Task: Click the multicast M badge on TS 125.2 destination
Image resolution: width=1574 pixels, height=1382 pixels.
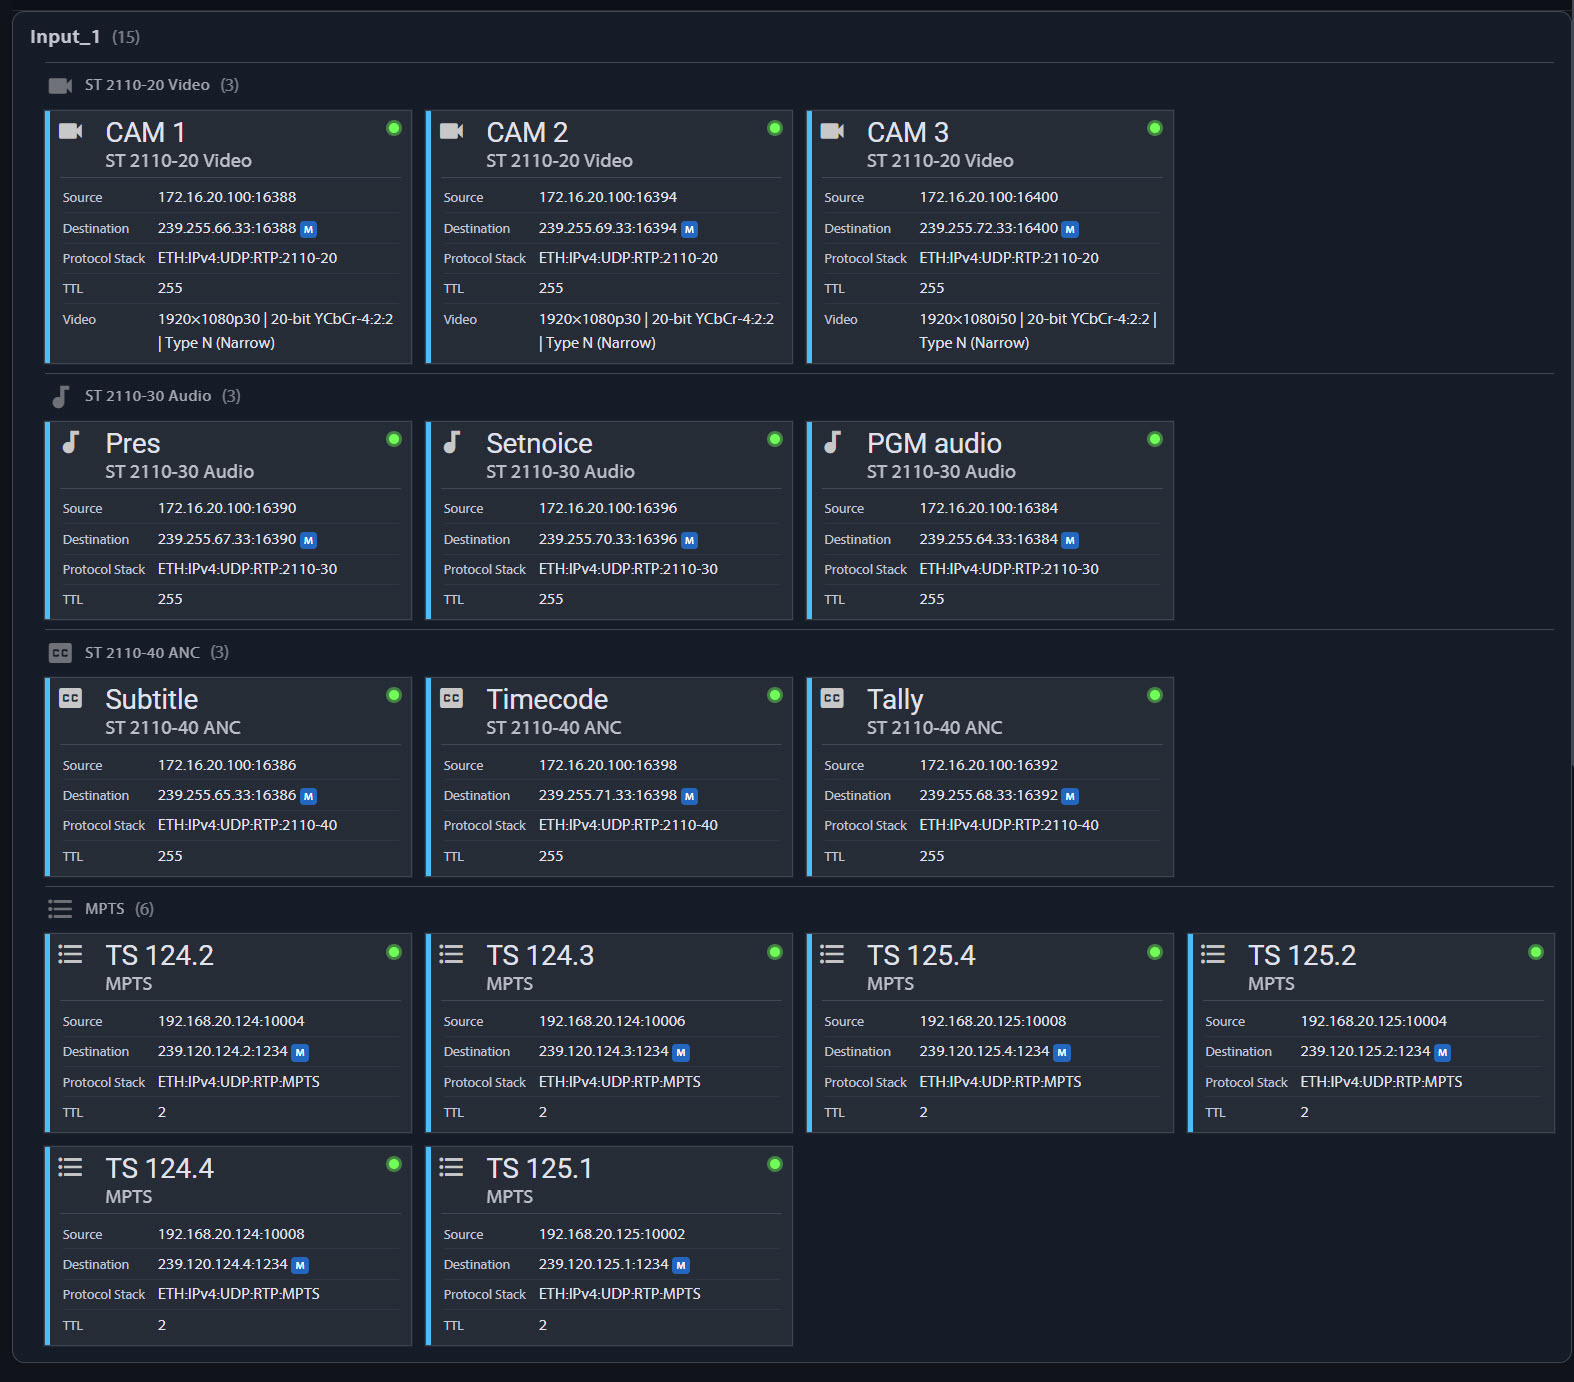Action: tap(1442, 1052)
